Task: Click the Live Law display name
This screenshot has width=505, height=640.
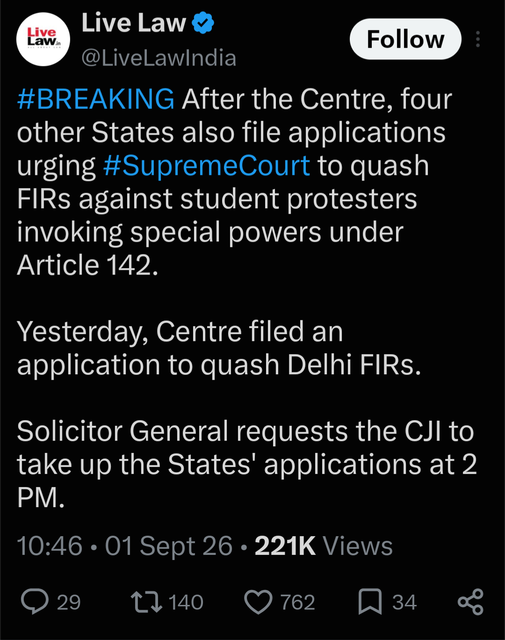Action: click(x=134, y=23)
